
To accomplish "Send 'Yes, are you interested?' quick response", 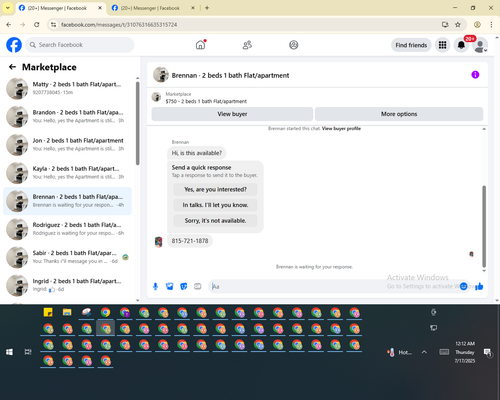I will point(215,189).
